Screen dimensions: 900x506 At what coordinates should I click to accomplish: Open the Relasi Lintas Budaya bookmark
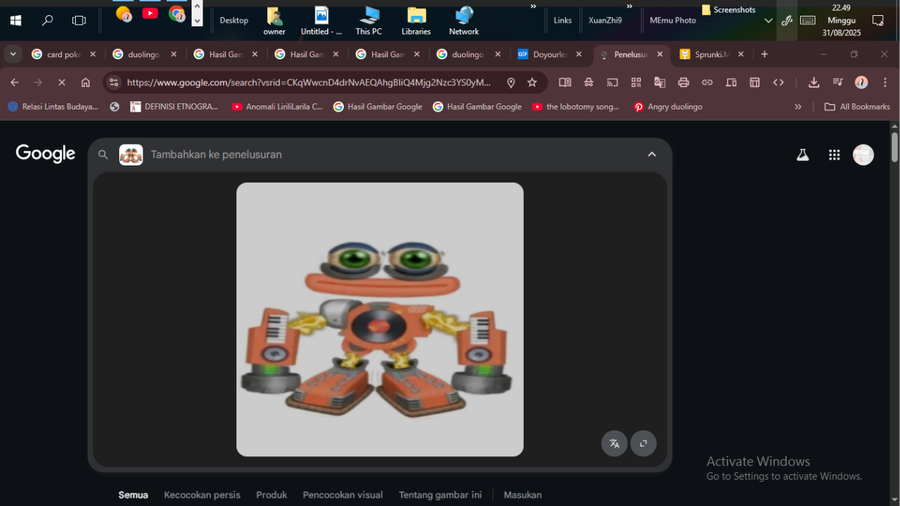pos(53,107)
